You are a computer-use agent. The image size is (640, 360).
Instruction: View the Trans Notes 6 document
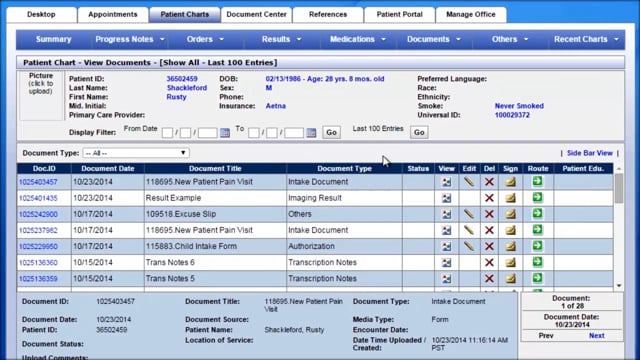pyautogui.click(x=447, y=262)
